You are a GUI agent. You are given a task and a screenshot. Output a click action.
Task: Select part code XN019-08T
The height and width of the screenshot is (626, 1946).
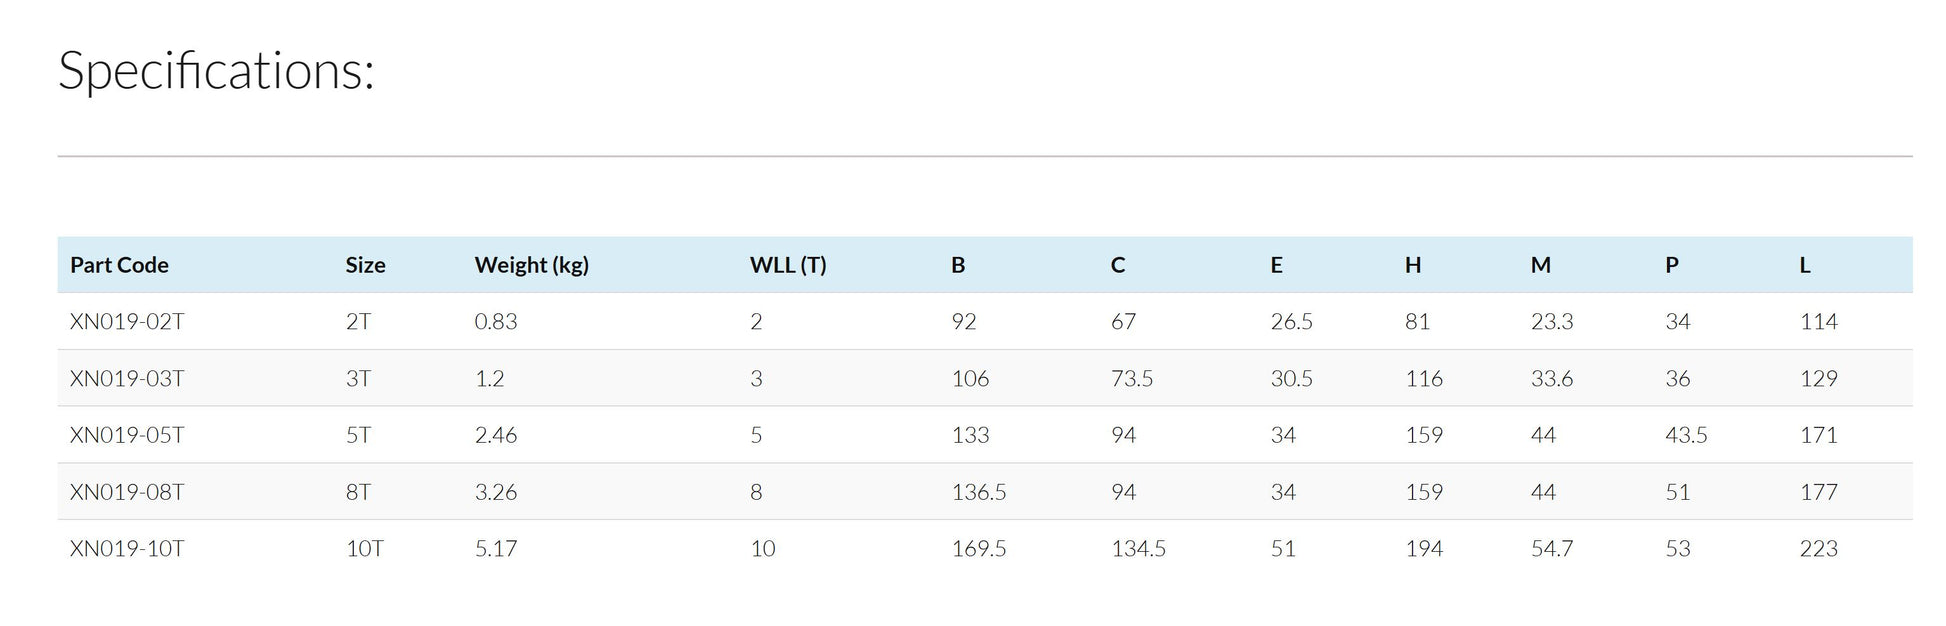[x=127, y=492]
